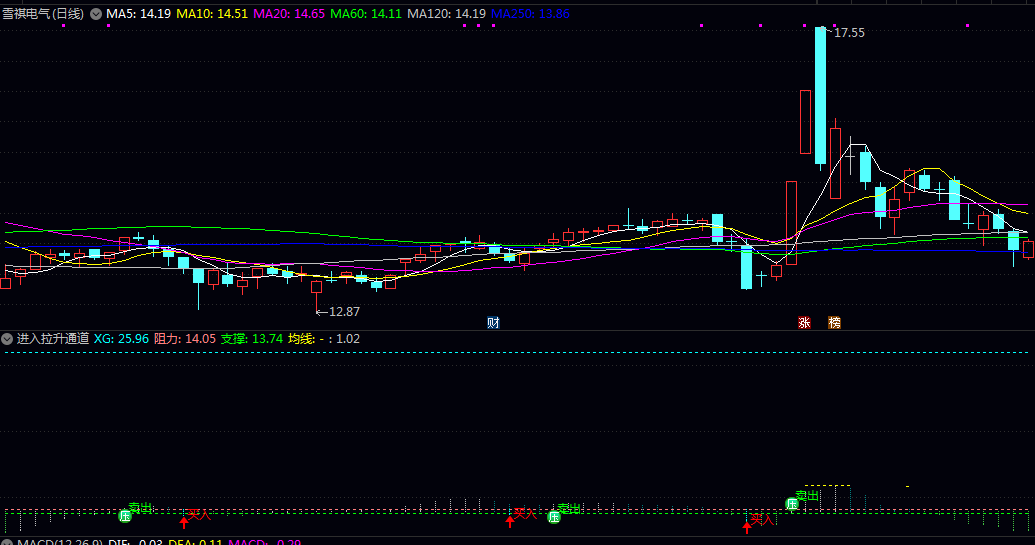
Task: Open the dropdown beside 雪祺电气(日线) title
Action: [96, 14]
